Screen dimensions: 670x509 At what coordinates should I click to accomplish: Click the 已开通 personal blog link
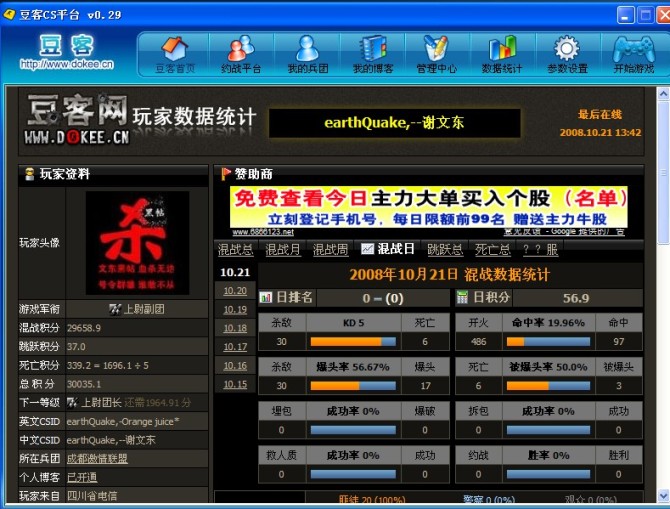coord(82,477)
